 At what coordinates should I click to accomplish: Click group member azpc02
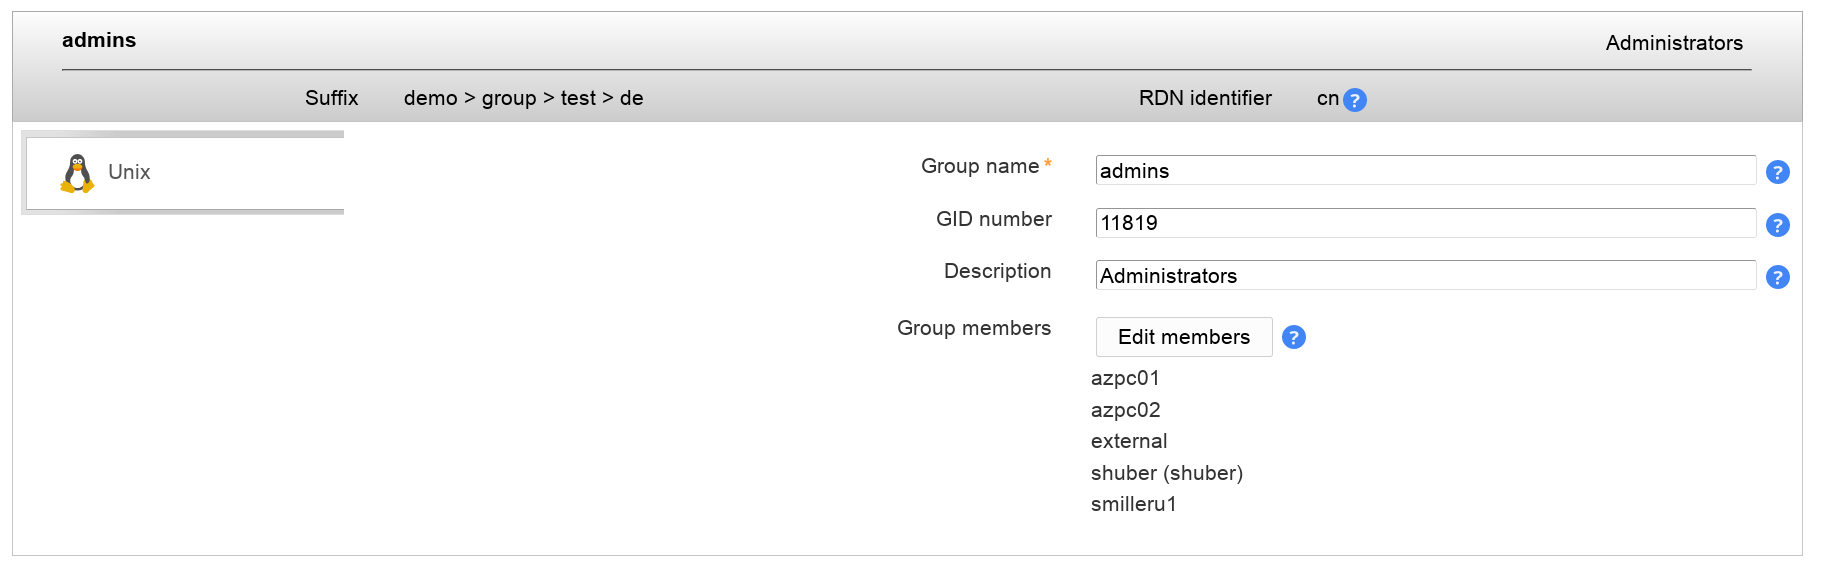click(x=1125, y=410)
